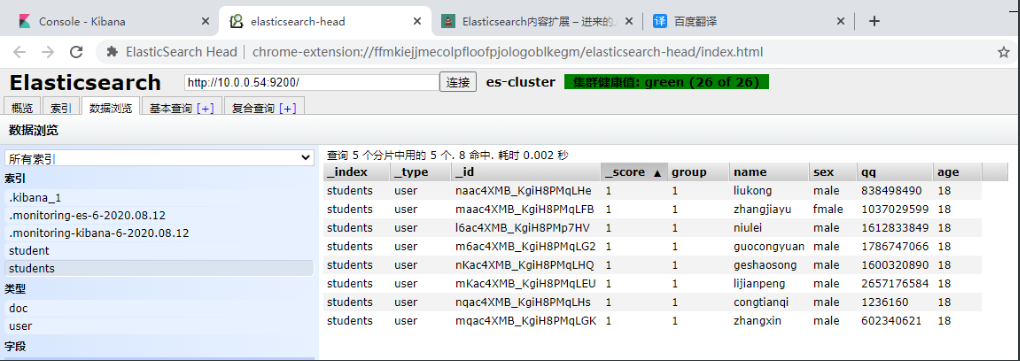Sort by the sex column header

pyautogui.click(x=833, y=172)
